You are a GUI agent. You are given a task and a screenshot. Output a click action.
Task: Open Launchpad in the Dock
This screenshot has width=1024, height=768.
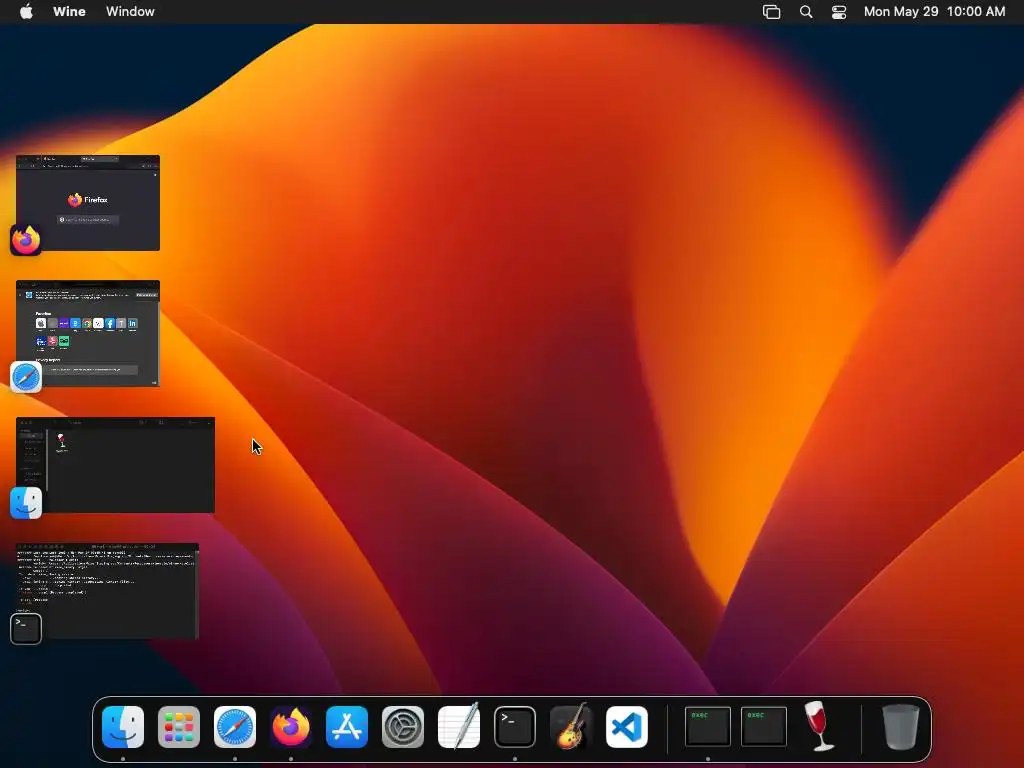click(179, 727)
